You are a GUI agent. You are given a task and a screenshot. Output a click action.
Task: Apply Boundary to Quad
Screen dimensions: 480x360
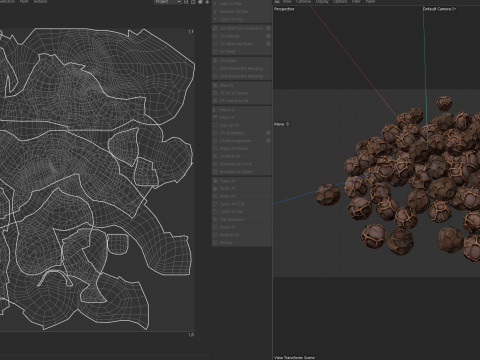(241, 172)
